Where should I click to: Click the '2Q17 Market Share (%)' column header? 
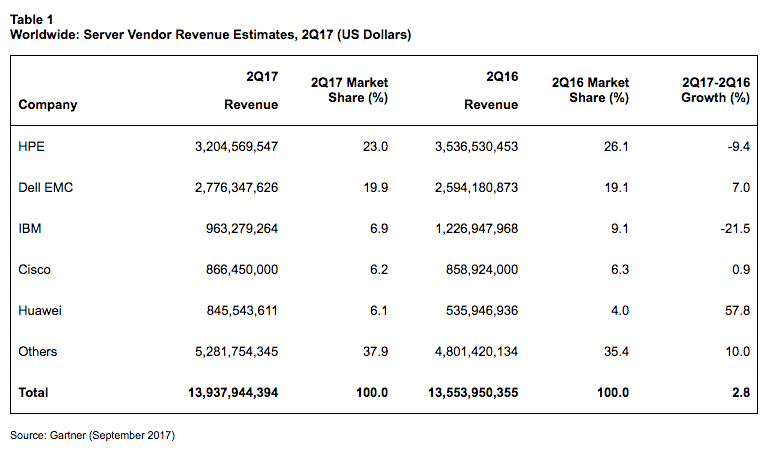[x=349, y=89]
